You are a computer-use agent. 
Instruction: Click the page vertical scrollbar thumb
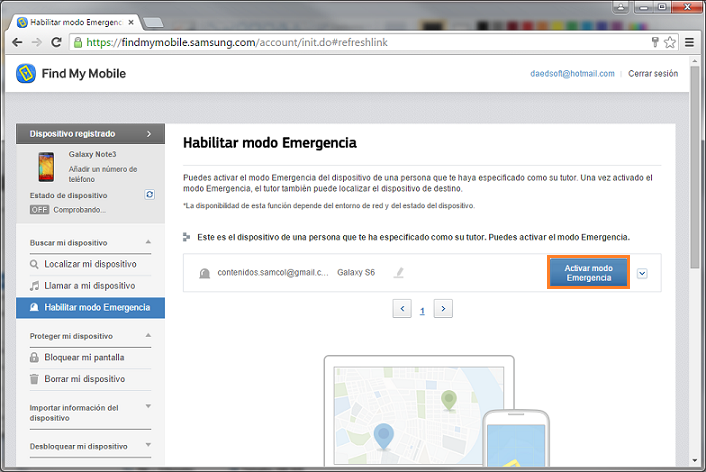[695, 167]
